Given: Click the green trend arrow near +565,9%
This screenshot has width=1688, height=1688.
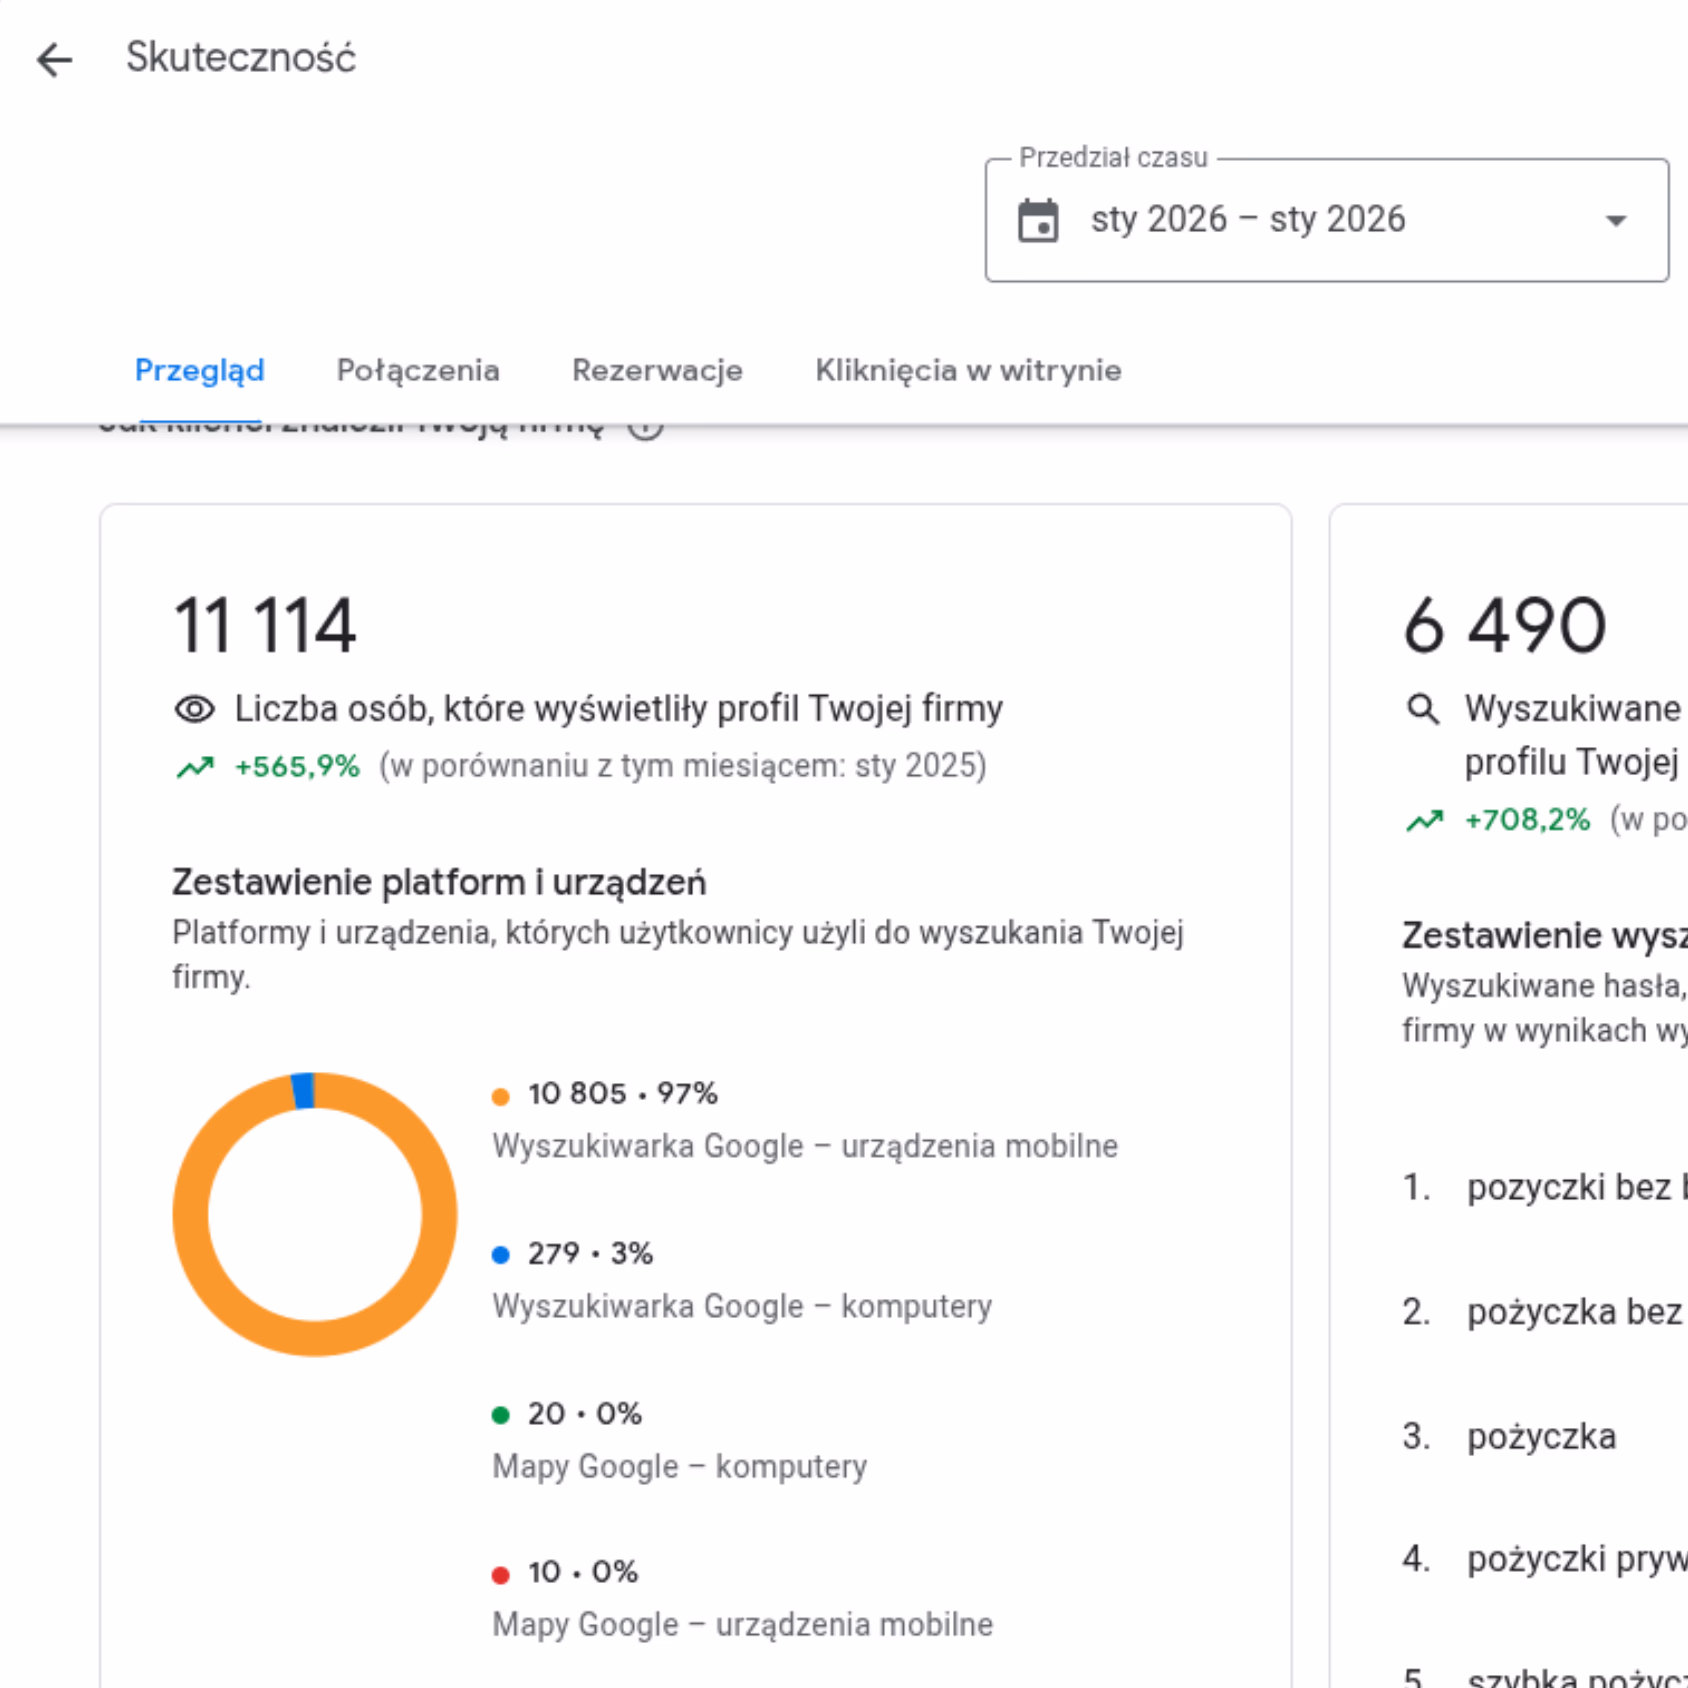Looking at the screenshot, I should (195, 767).
